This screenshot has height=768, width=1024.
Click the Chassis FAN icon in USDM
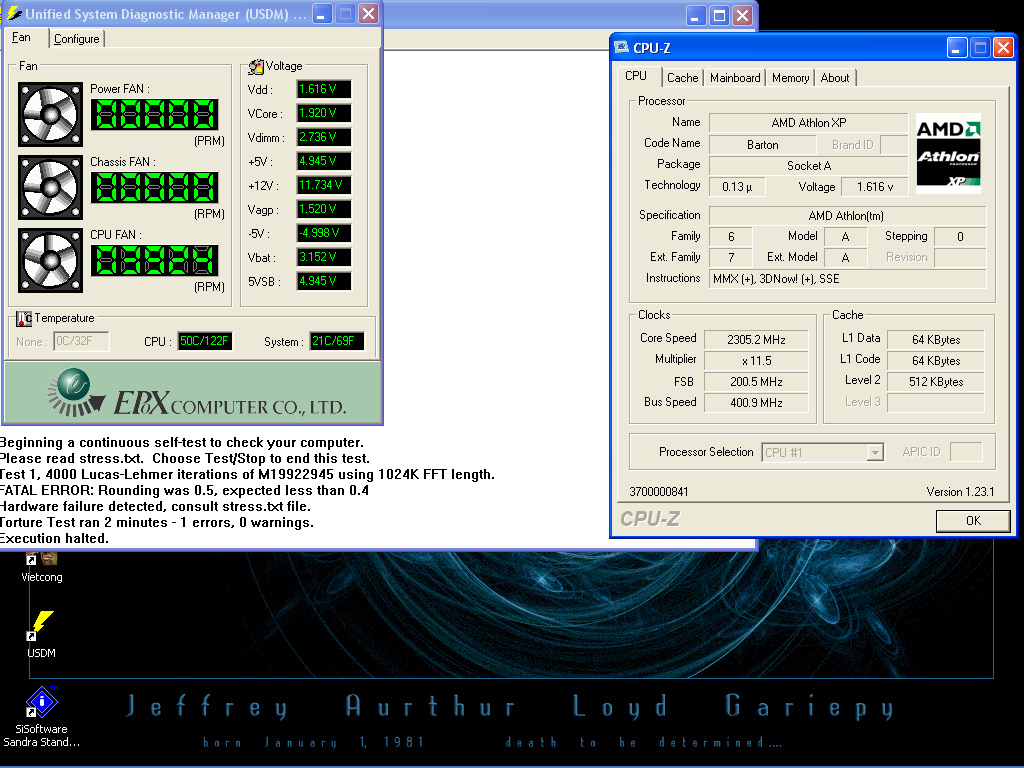click(x=50, y=187)
